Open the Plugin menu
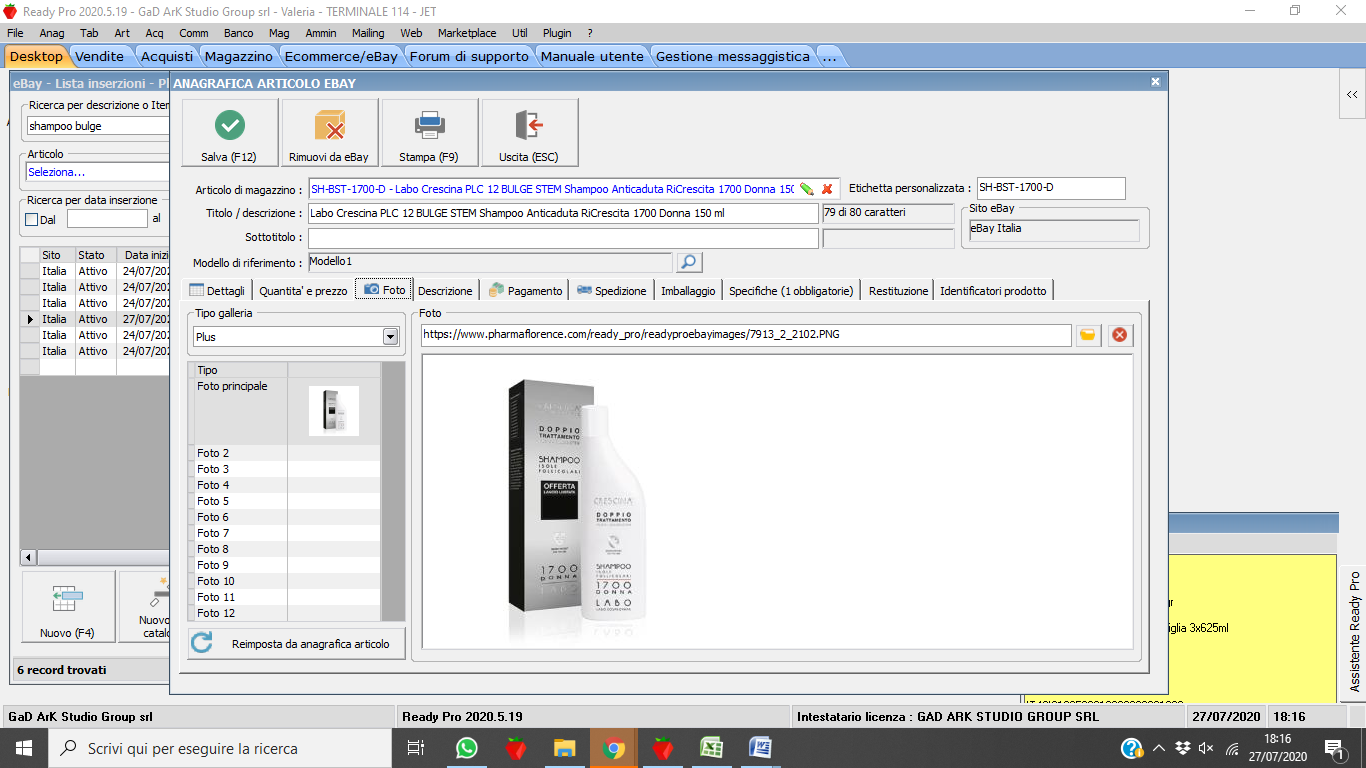The height and width of the screenshot is (768, 1366). click(557, 33)
